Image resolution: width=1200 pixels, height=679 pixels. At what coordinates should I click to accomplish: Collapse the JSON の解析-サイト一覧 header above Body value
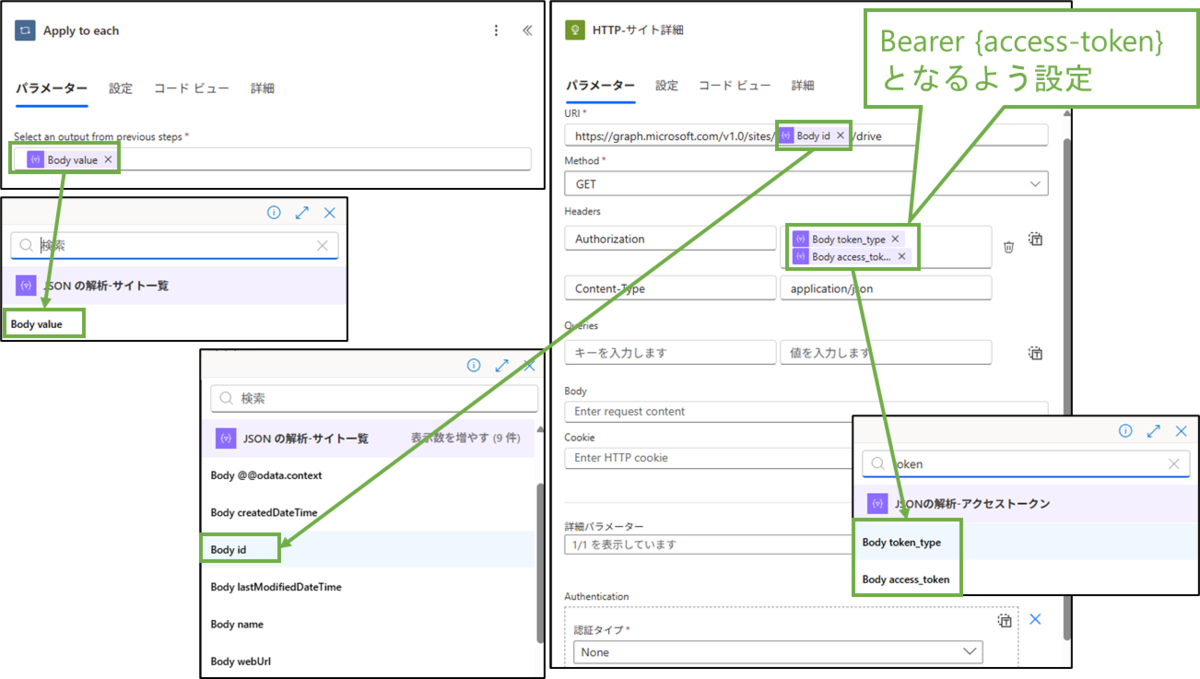click(175, 285)
